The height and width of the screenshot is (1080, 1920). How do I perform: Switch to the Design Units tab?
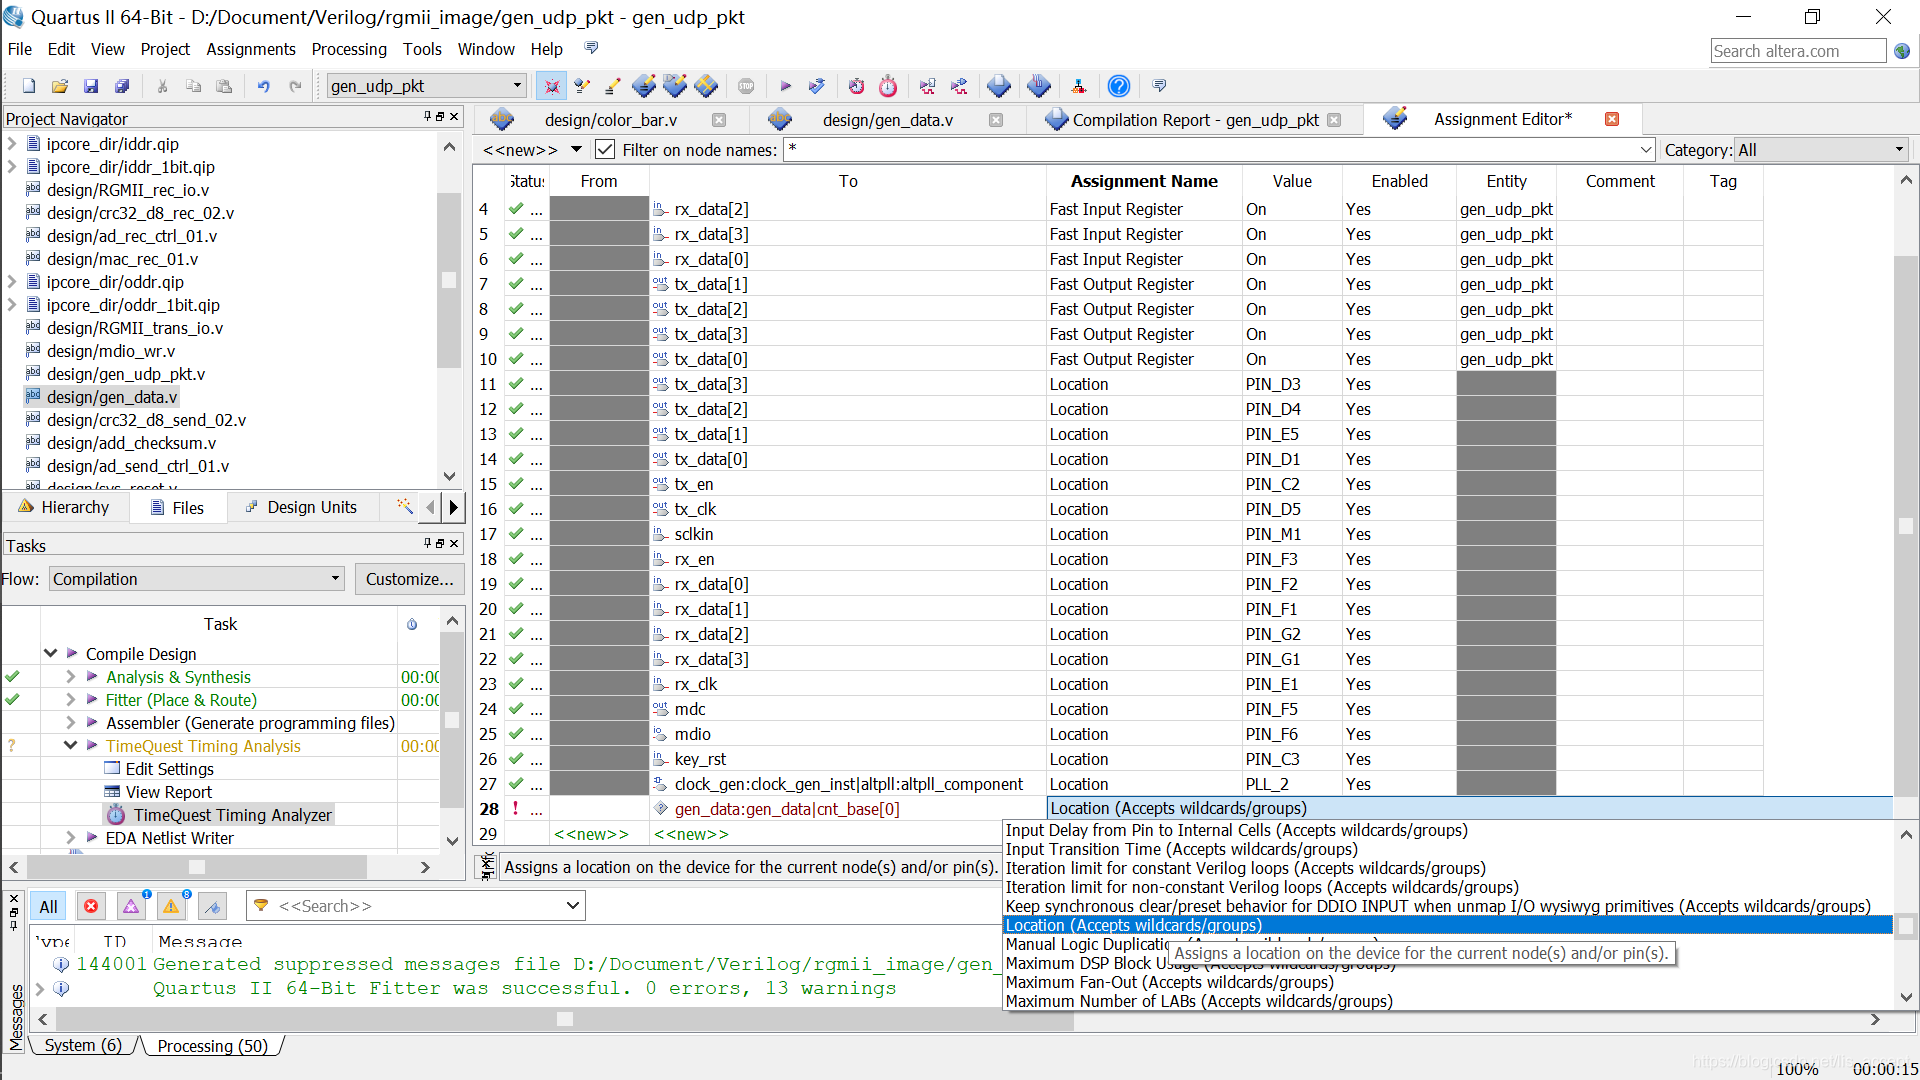pos(301,507)
